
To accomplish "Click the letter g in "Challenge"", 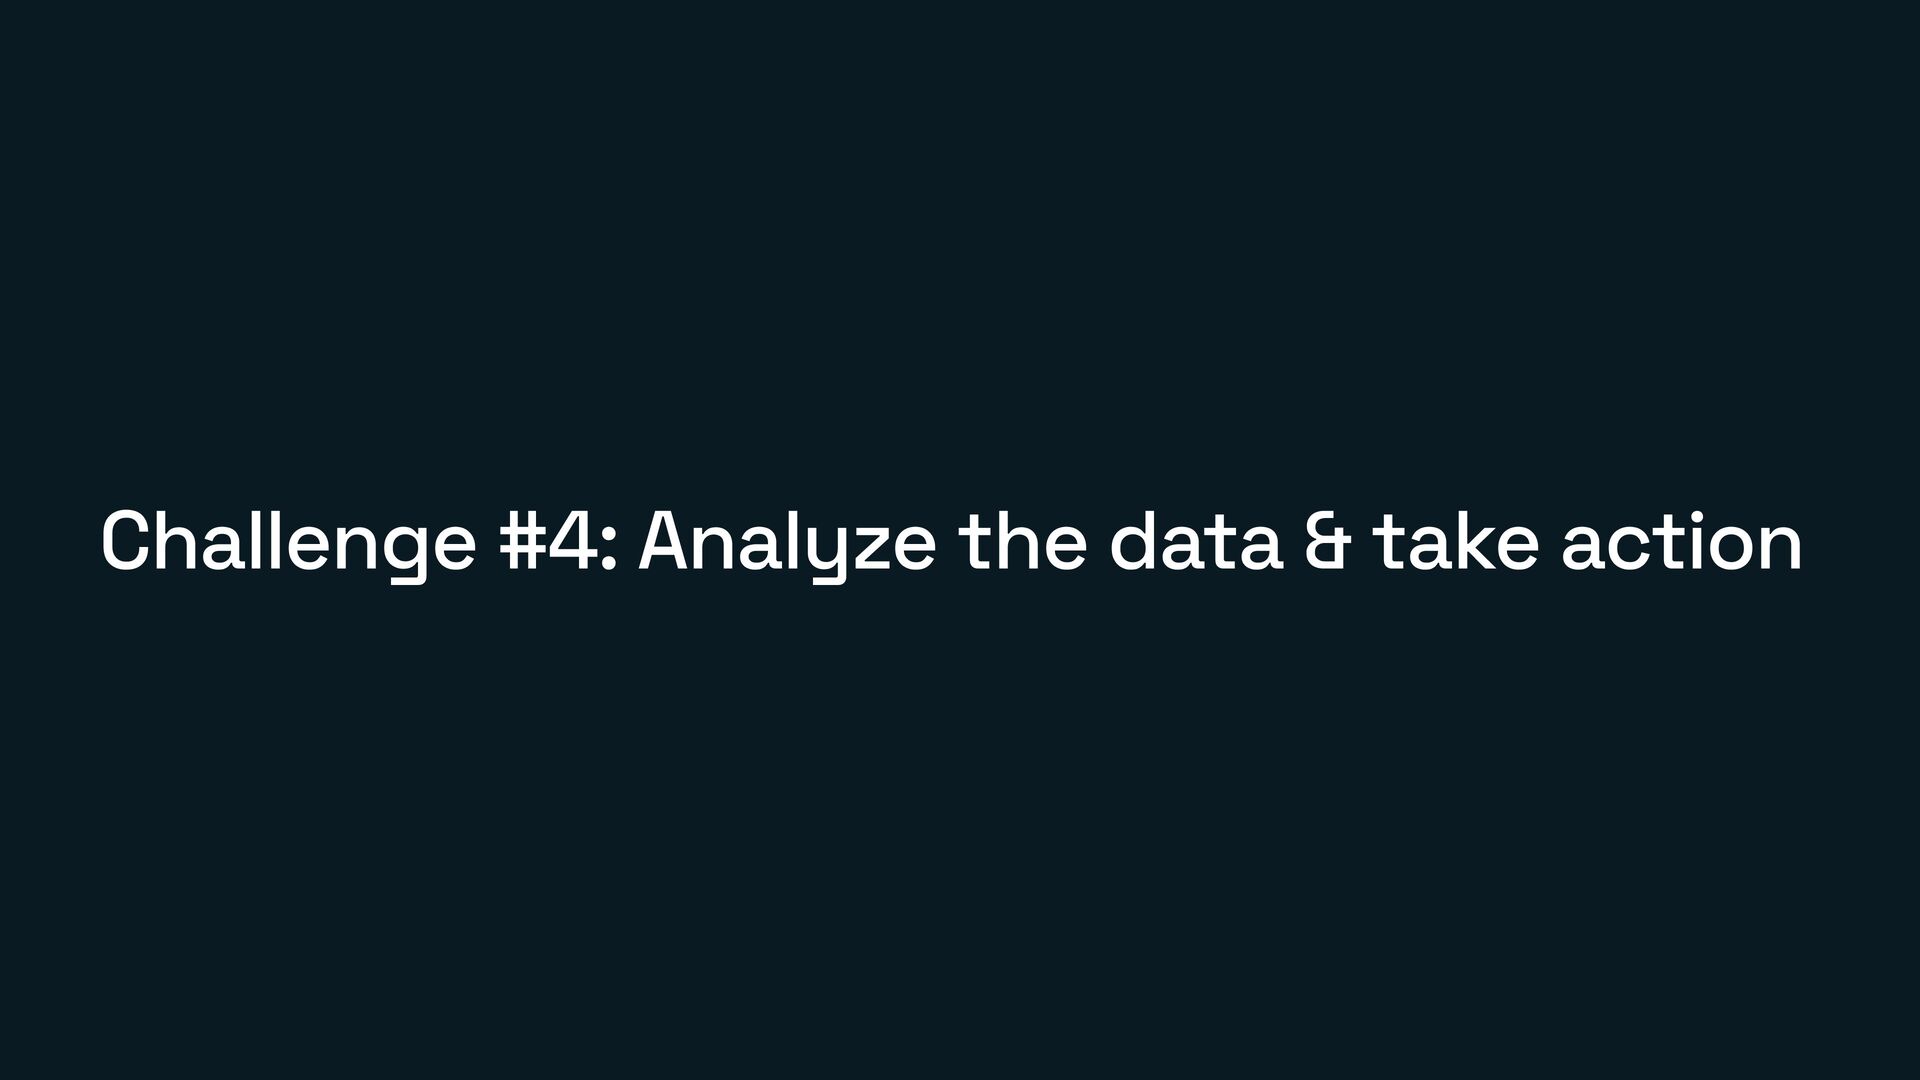I will pyautogui.click(x=404, y=555).
